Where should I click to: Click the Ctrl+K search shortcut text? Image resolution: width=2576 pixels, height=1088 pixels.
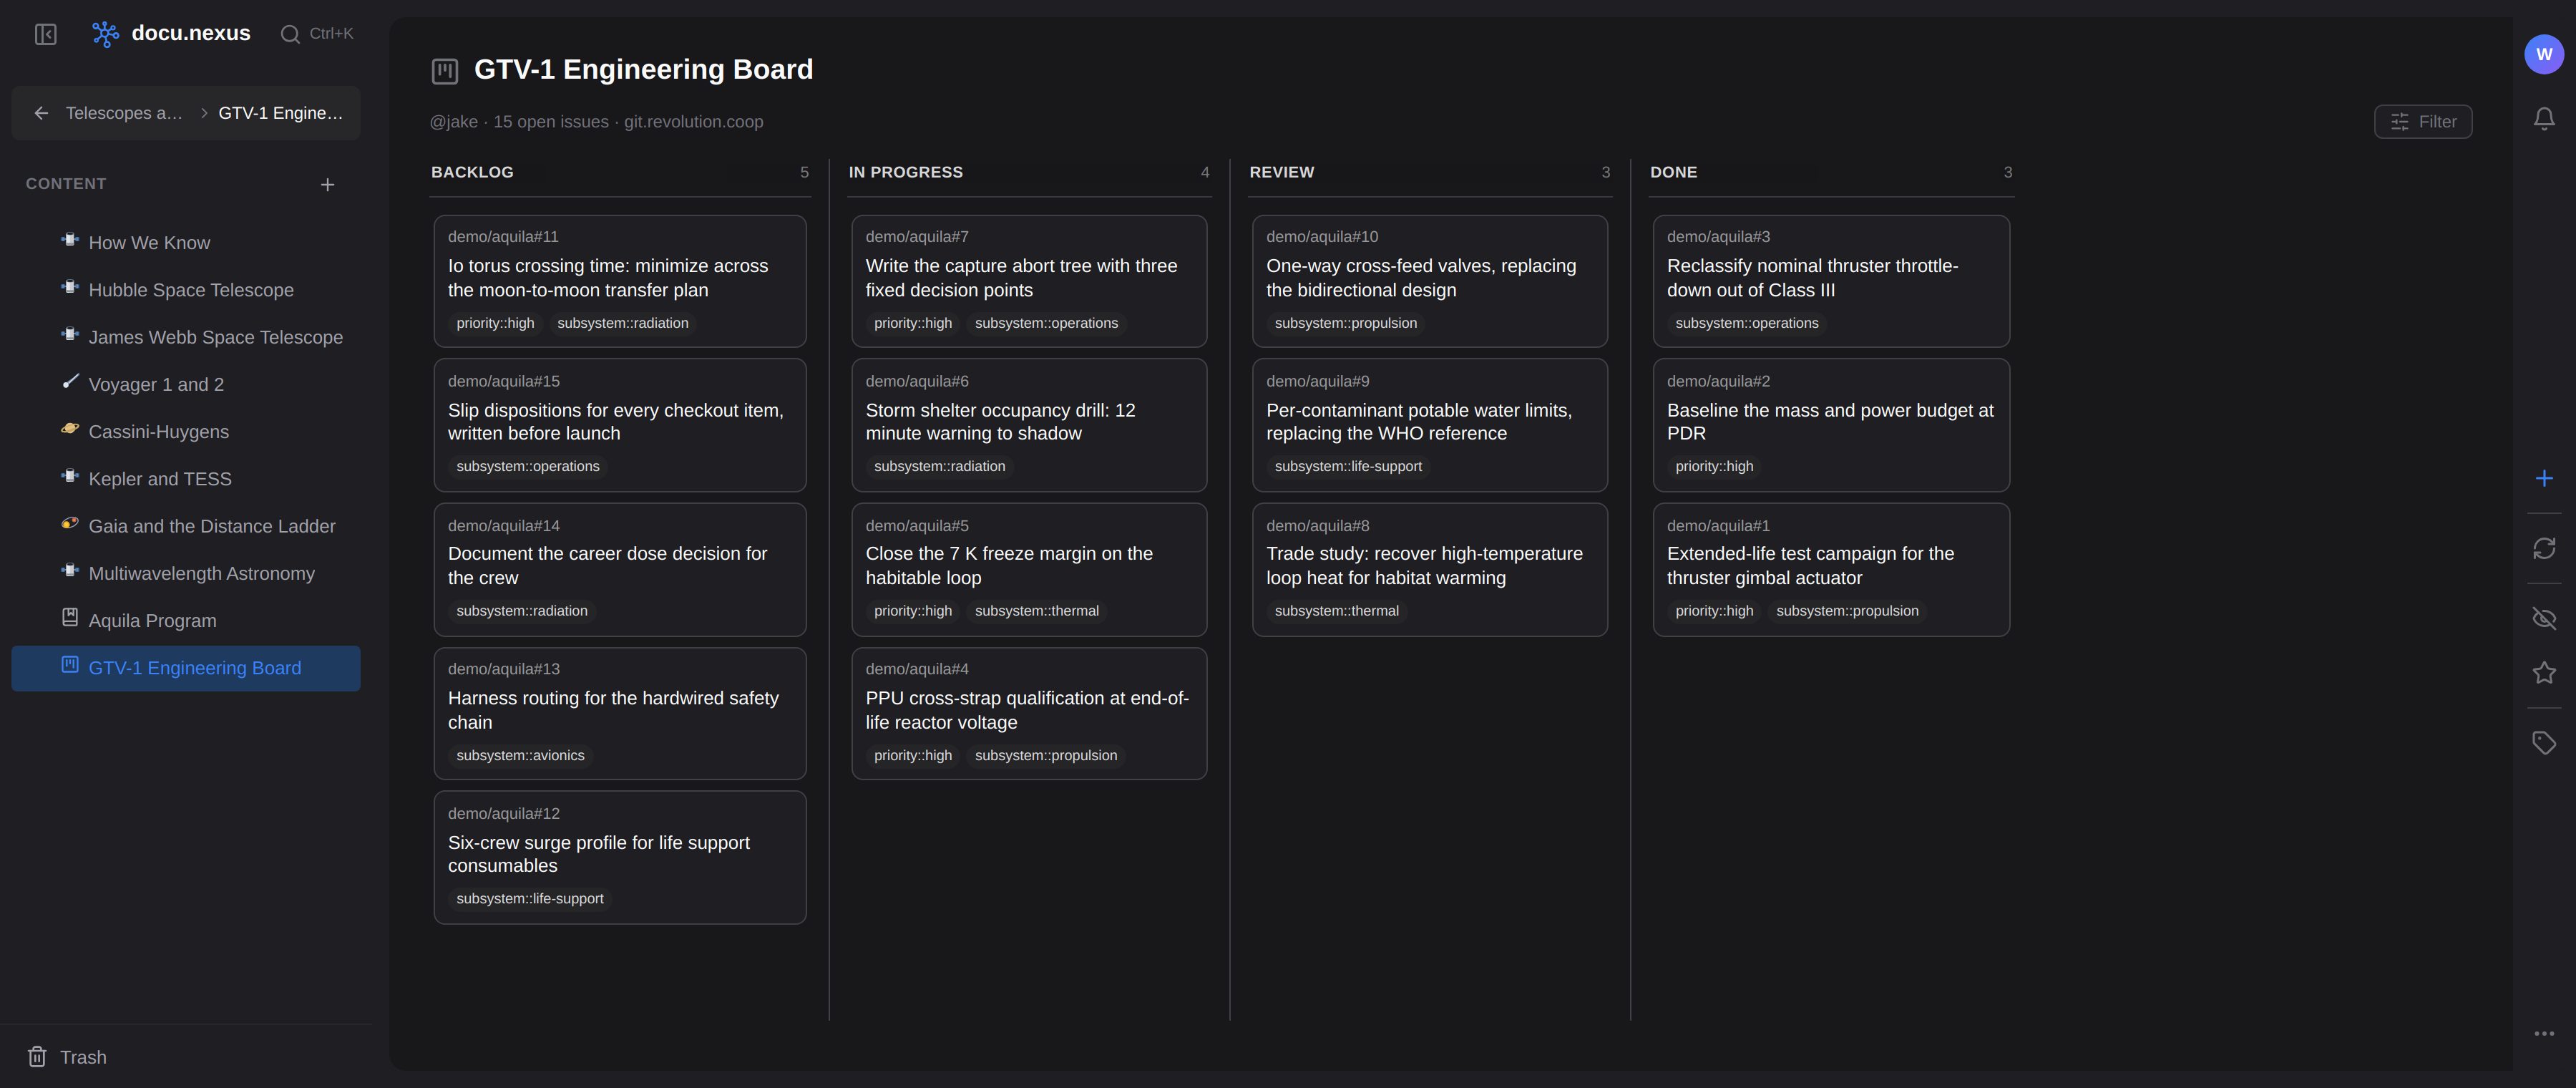click(x=331, y=34)
